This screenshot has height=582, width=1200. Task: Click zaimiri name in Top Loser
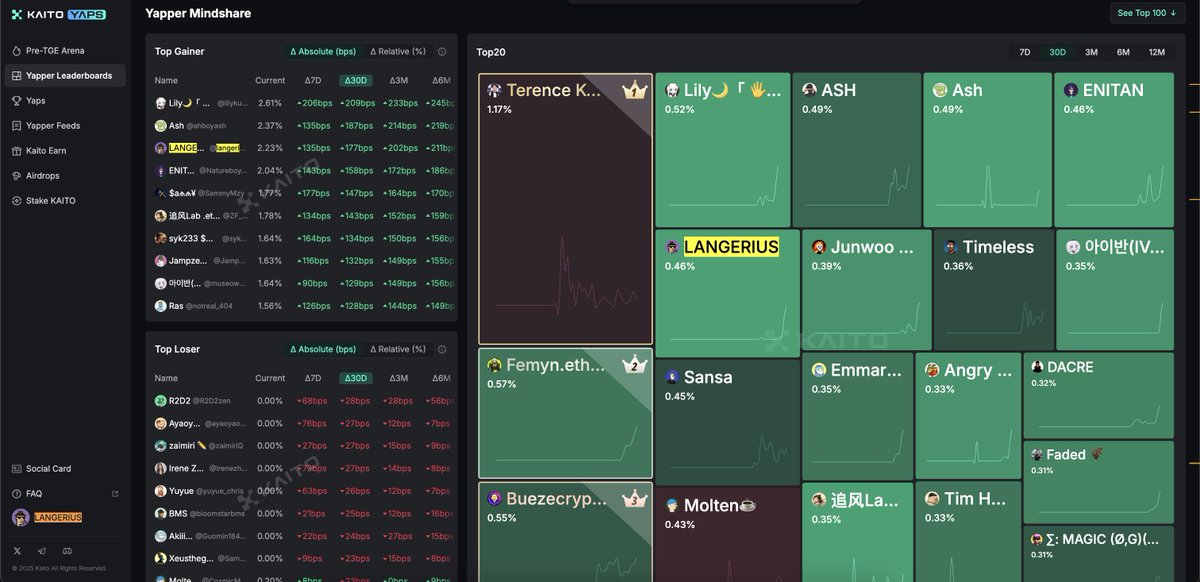(185, 446)
